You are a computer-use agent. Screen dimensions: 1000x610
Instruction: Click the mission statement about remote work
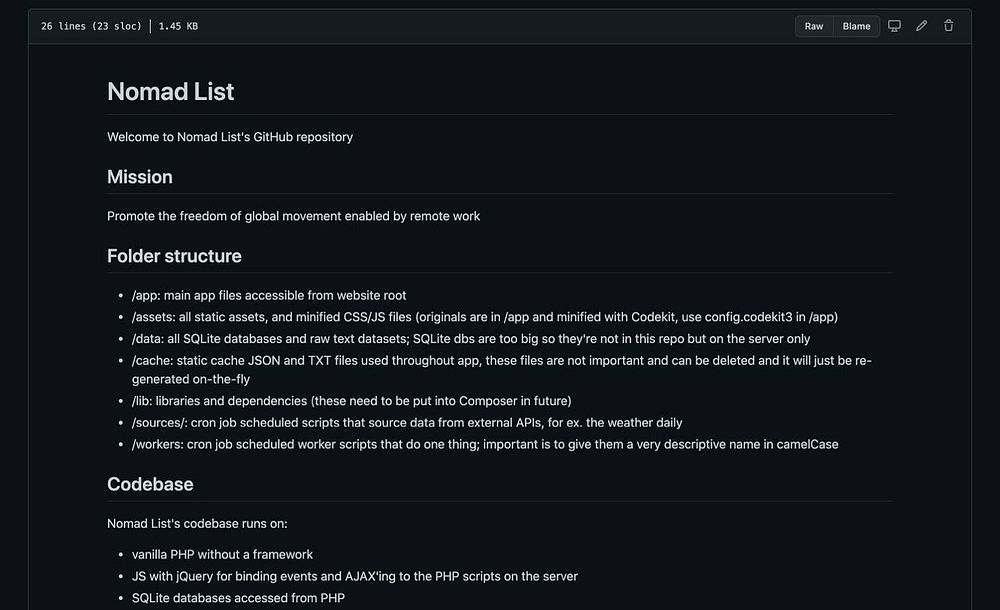coord(293,216)
